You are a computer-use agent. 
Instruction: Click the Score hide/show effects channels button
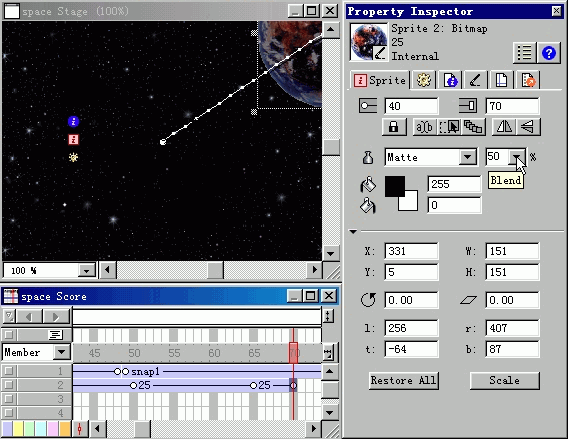click(x=328, y=316)
